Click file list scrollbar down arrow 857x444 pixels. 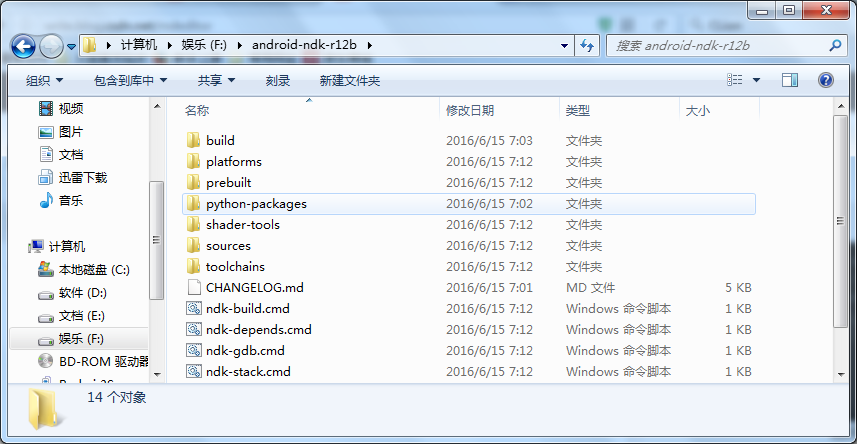[x=841, y=374]
